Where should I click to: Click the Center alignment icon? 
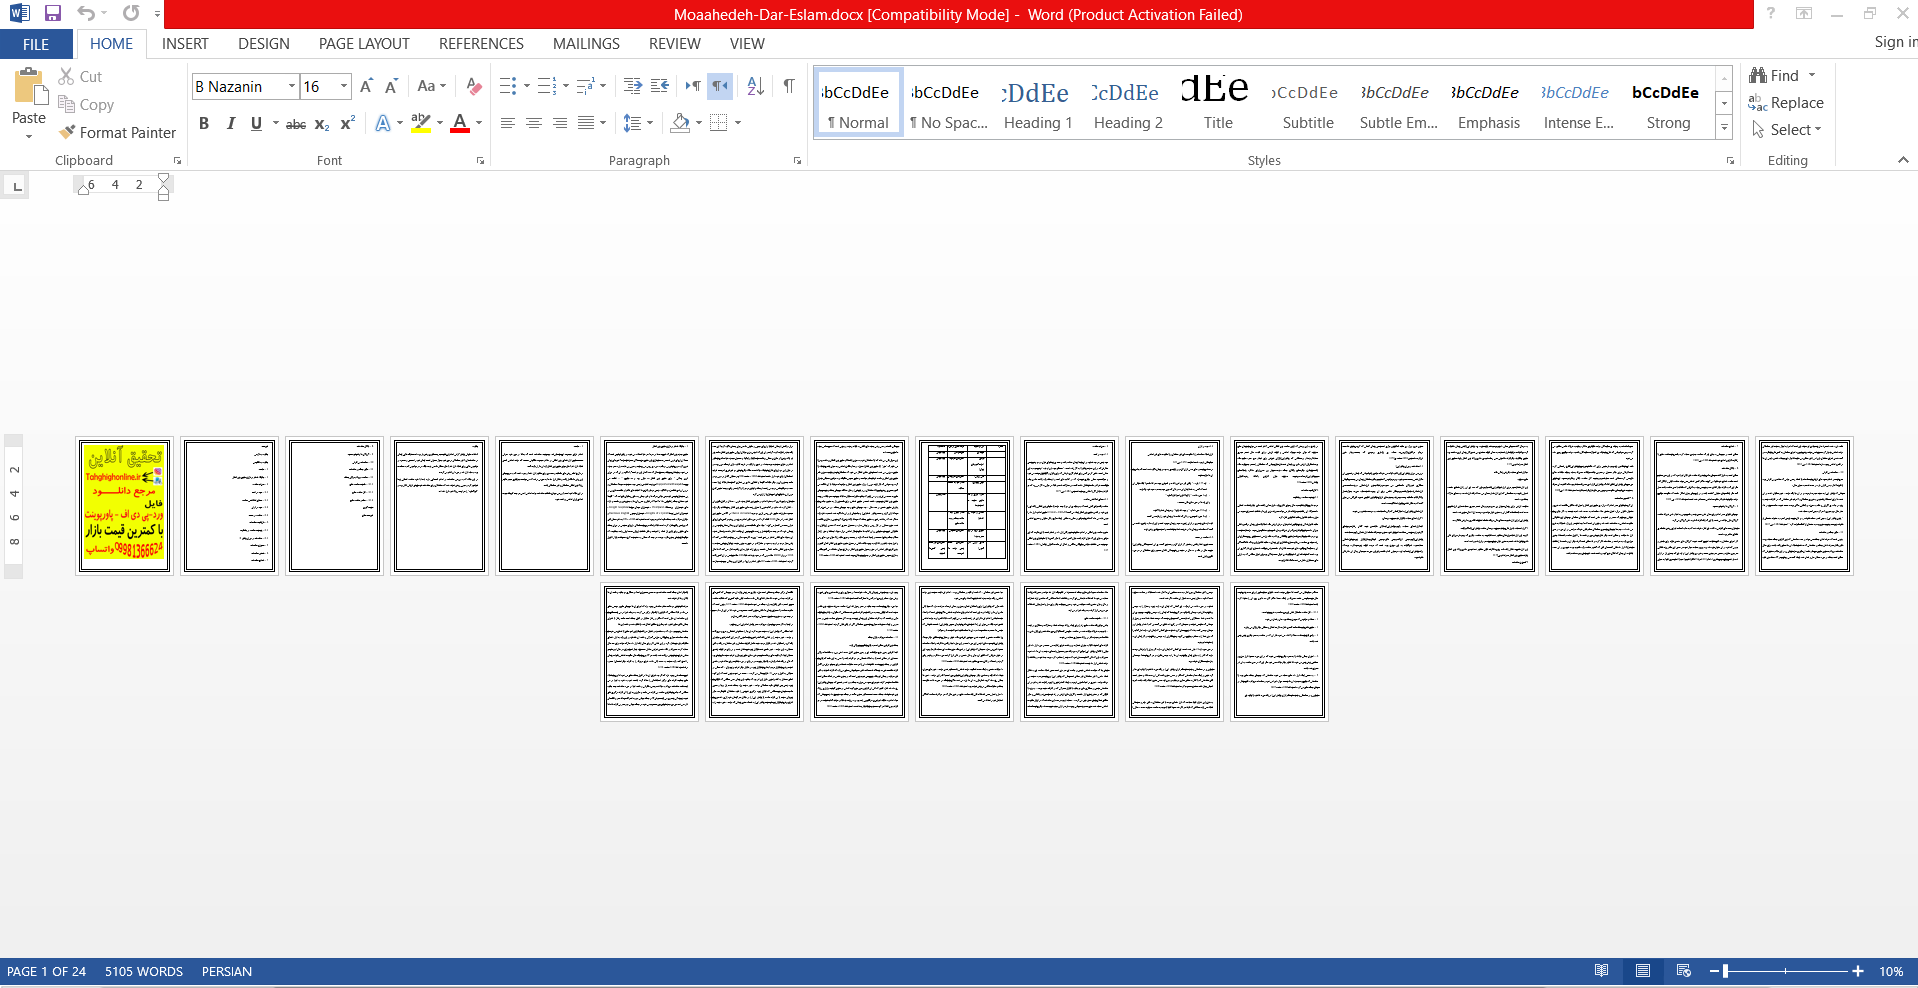(x=534, y=123)
